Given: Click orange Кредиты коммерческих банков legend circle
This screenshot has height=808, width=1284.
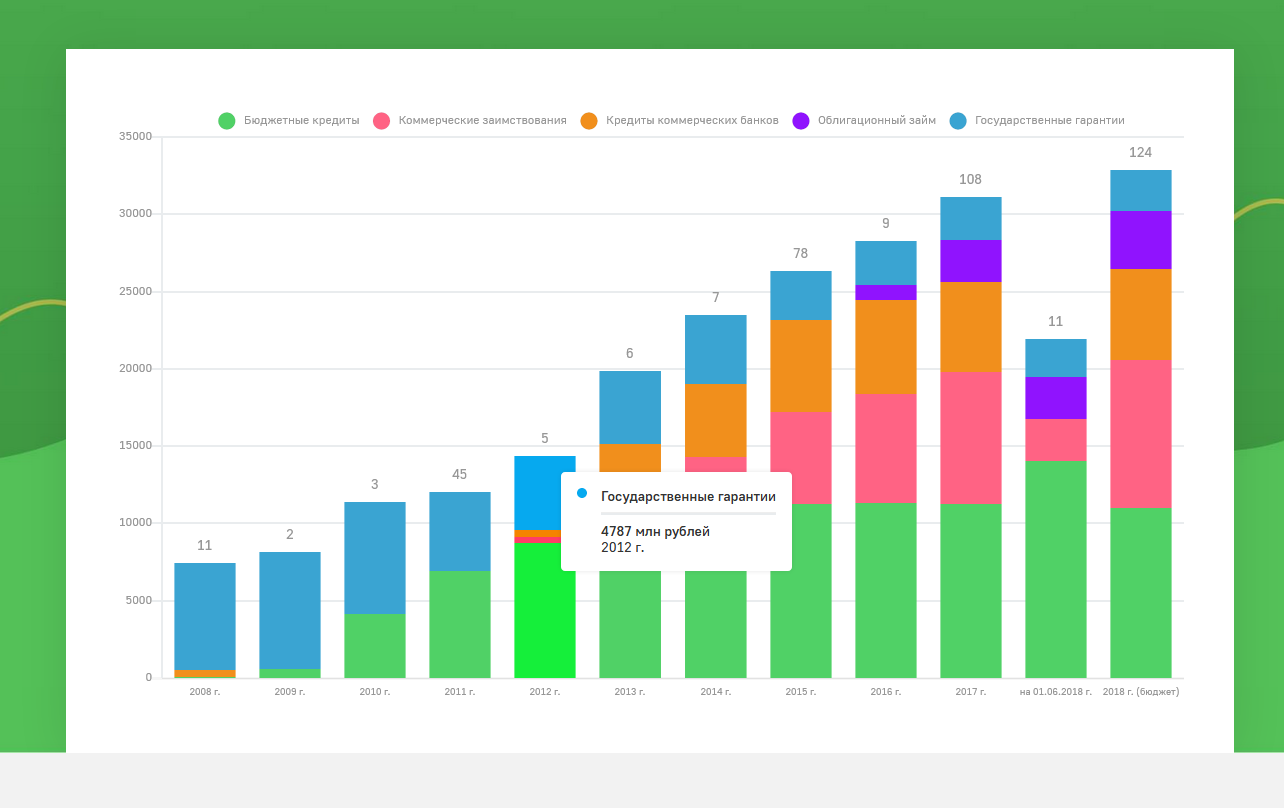Looking at the screenshot, I should [x=589, y=121].
